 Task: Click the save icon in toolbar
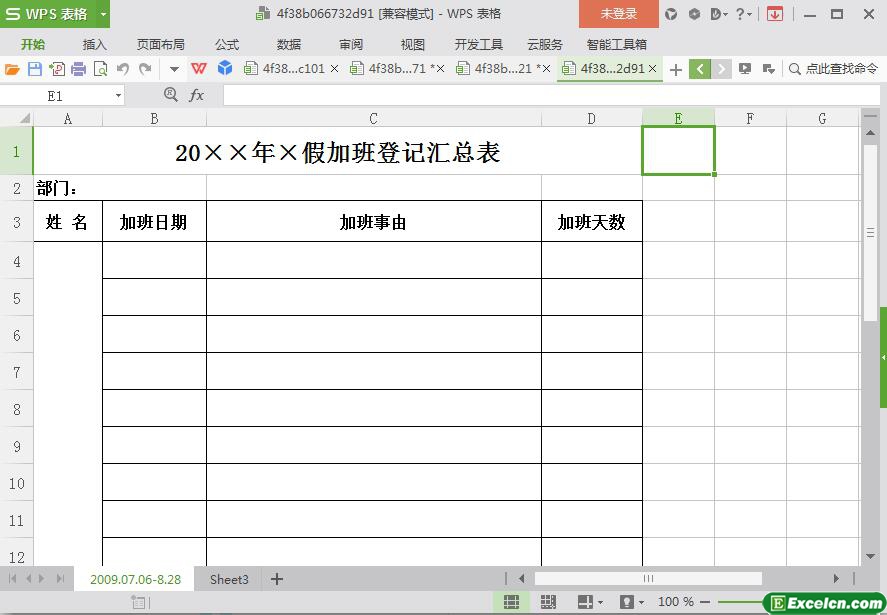click(34, 69)
